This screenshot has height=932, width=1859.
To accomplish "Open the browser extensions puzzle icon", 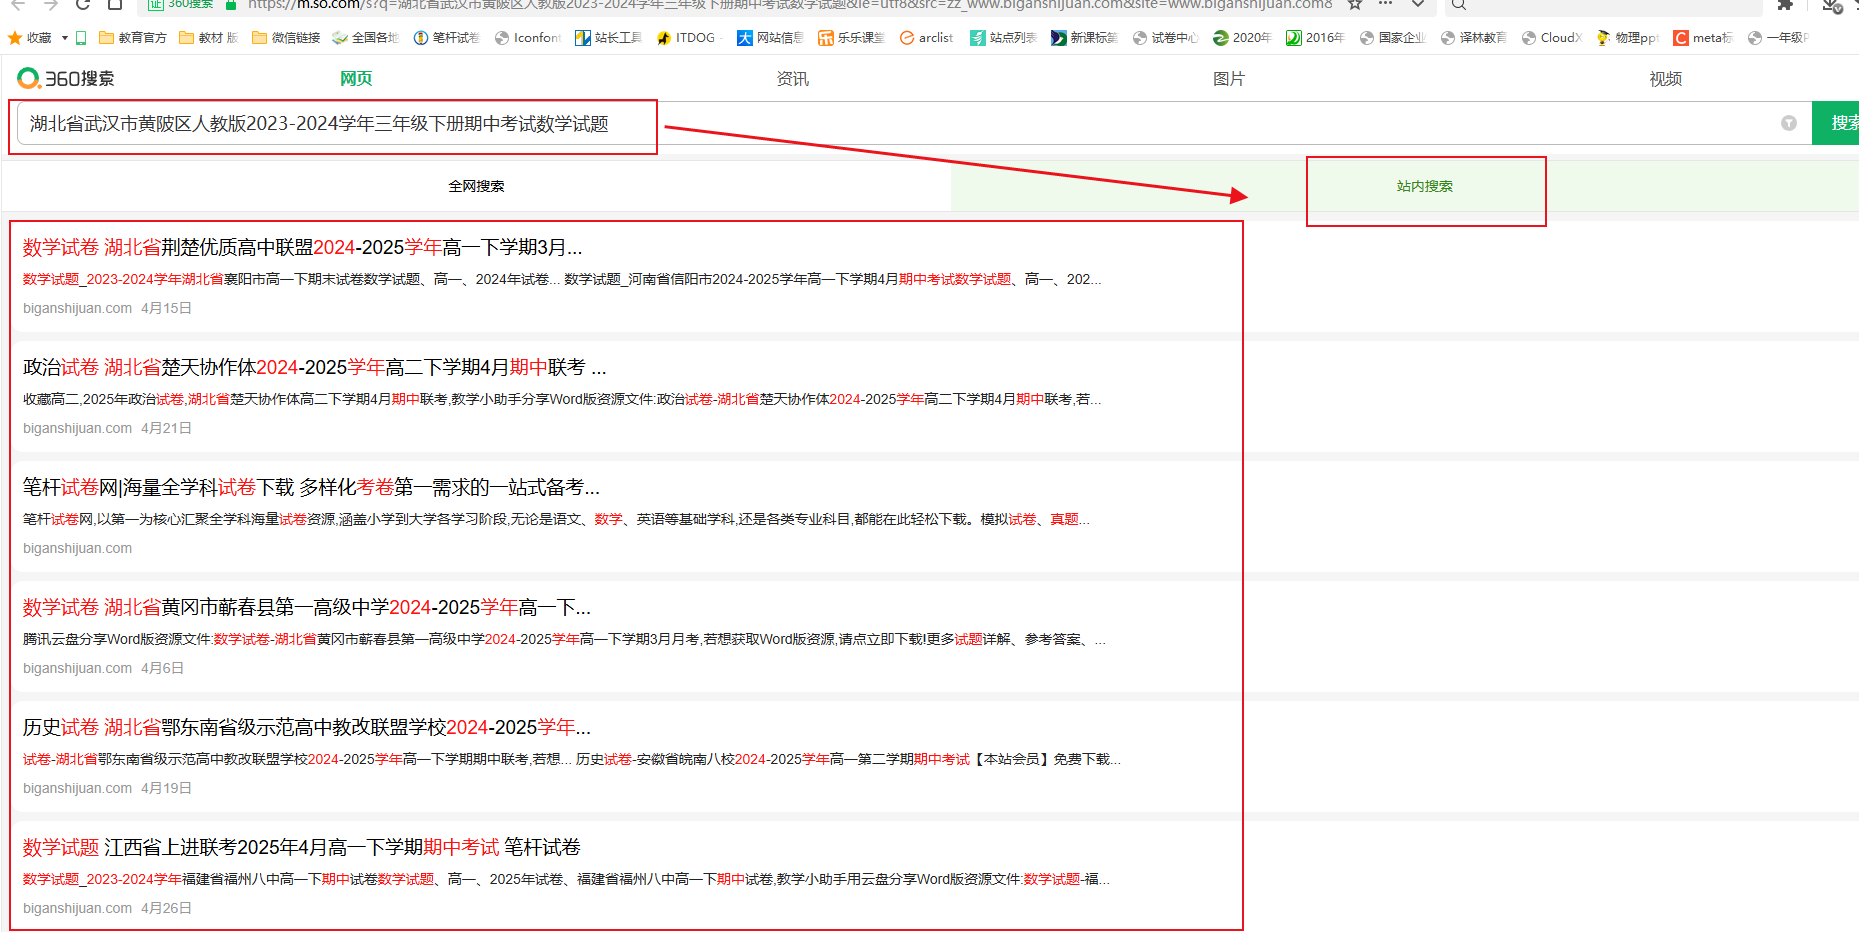I will point(1785,4).
